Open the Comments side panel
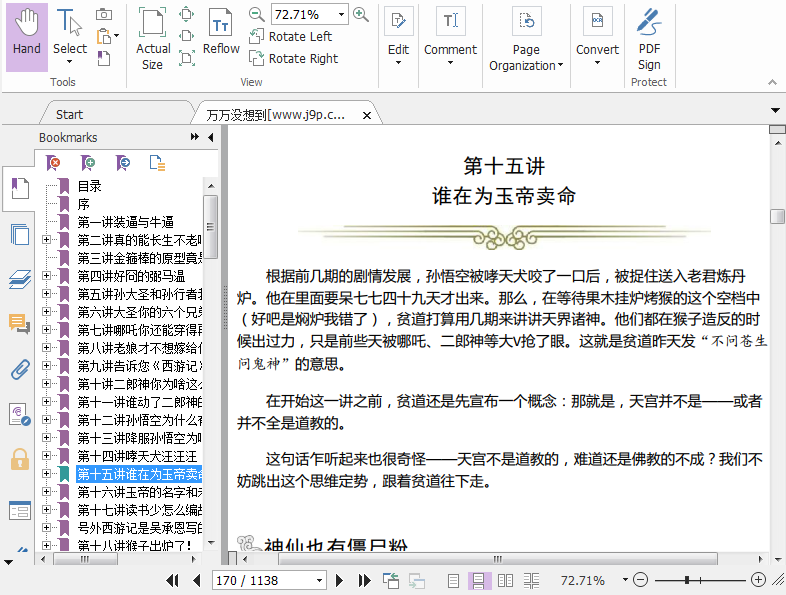This screenshot has width=786, height=595. [x=20, y=323]
